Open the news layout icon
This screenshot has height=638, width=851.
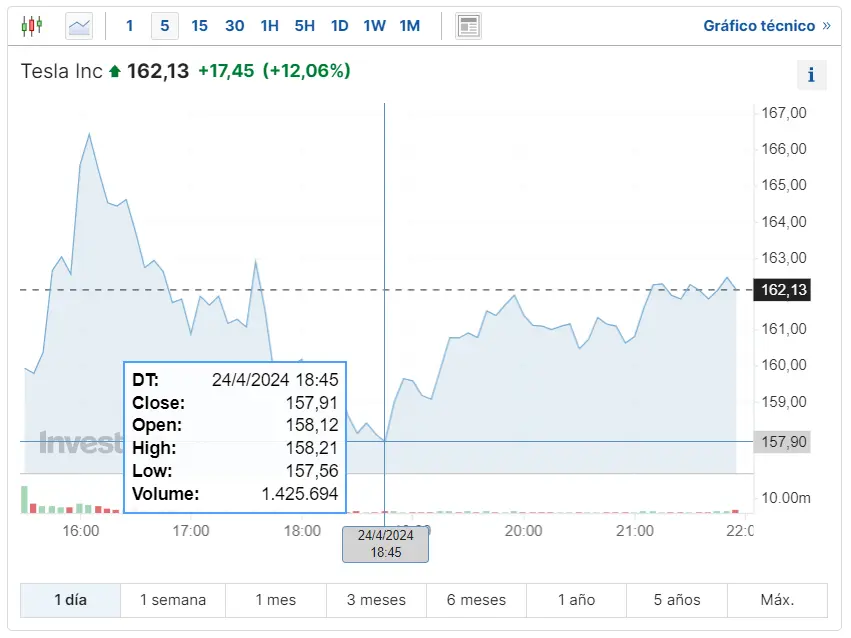[x=468, y=26]
